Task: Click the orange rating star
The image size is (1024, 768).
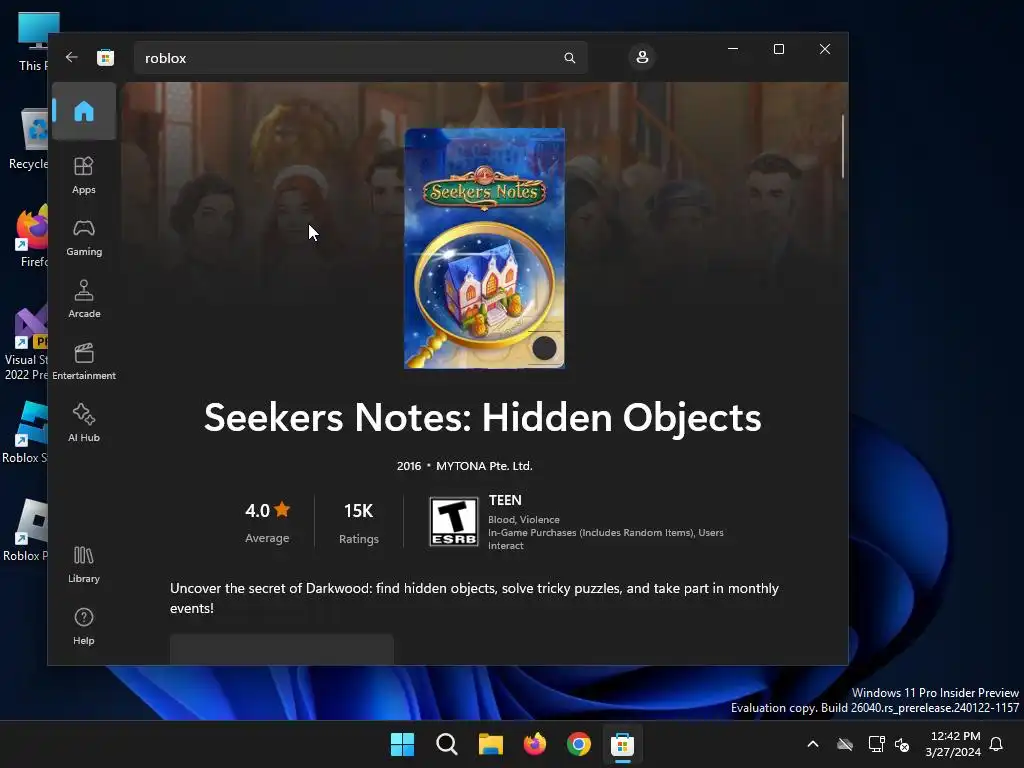Action: (282, 509)
